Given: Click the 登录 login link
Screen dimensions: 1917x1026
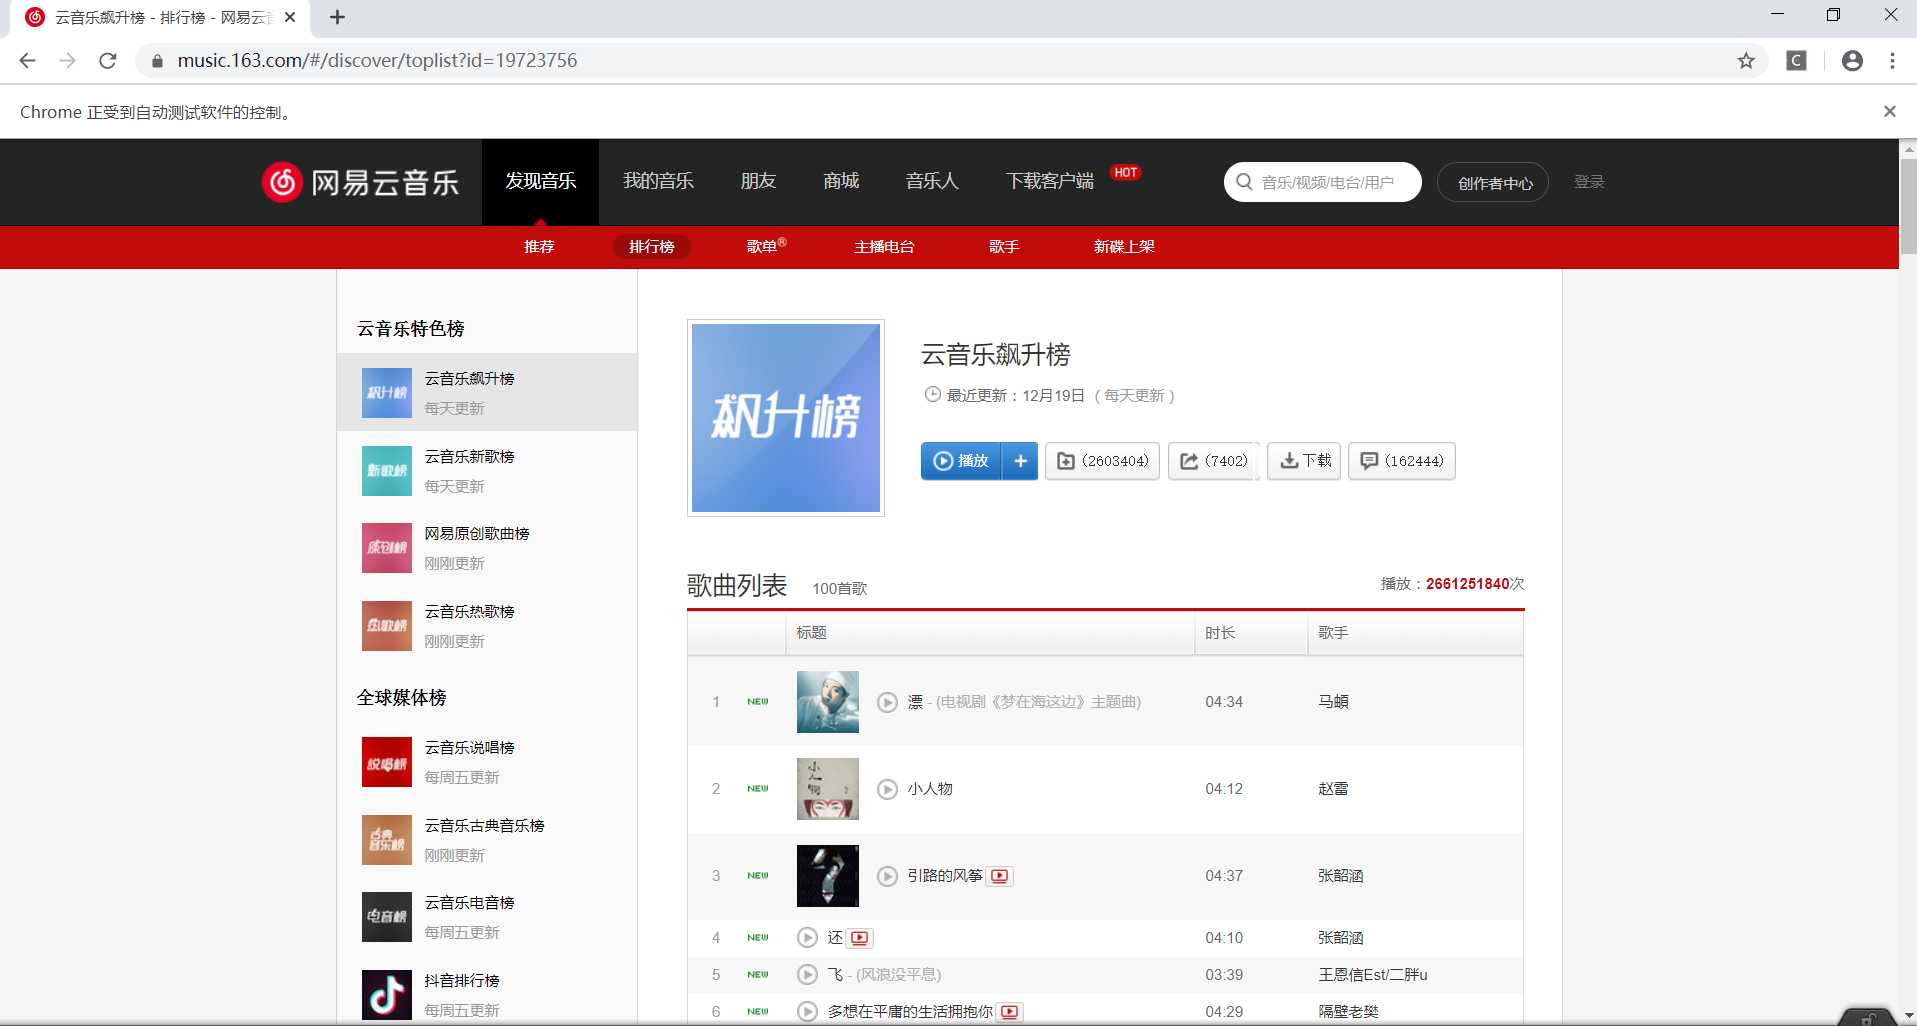Looking at the screenshot, I should 1589,182.
